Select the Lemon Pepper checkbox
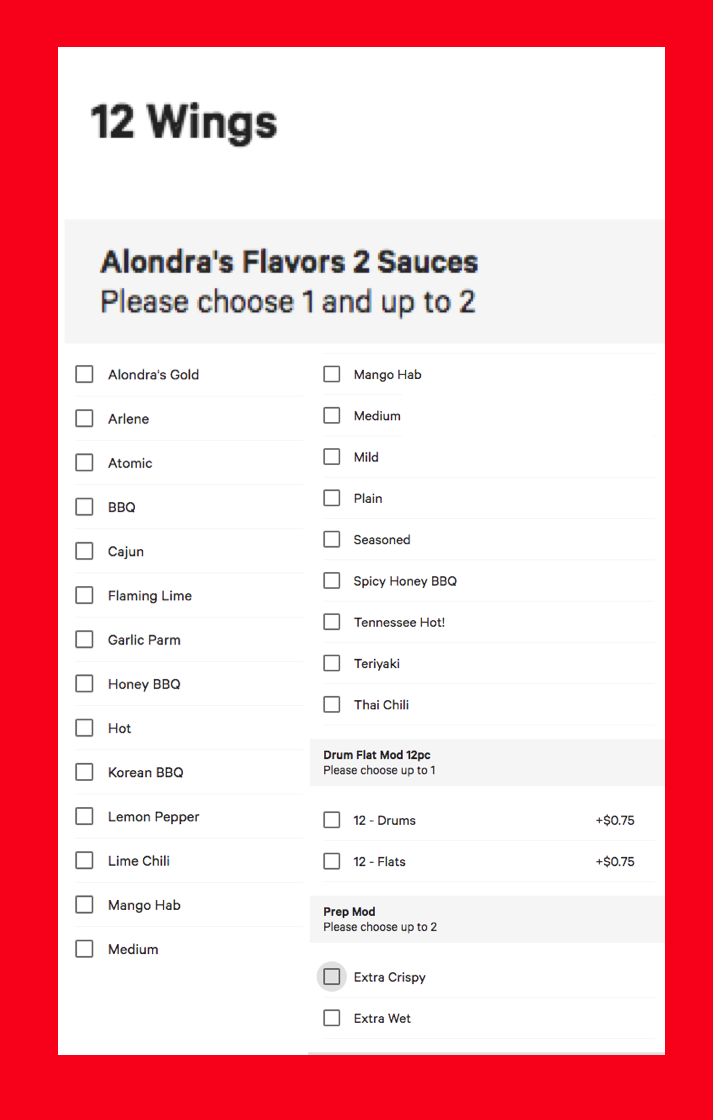Screen dimensions: 713x1120 (x=85, y=816)
